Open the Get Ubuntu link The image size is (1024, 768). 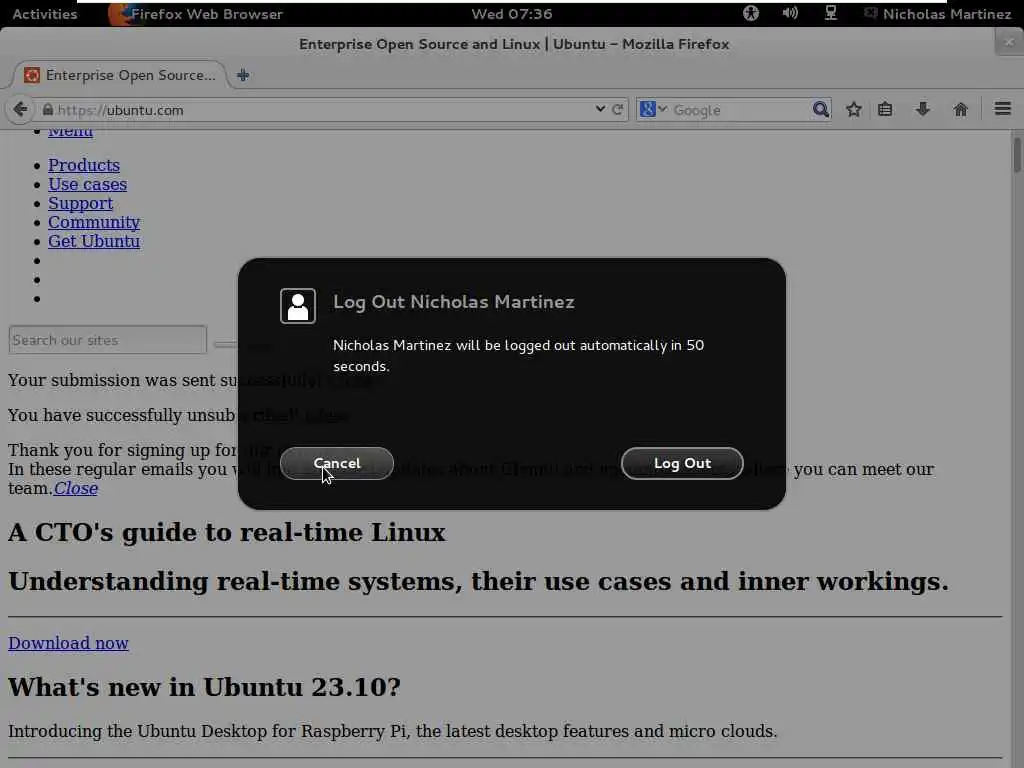94,241
